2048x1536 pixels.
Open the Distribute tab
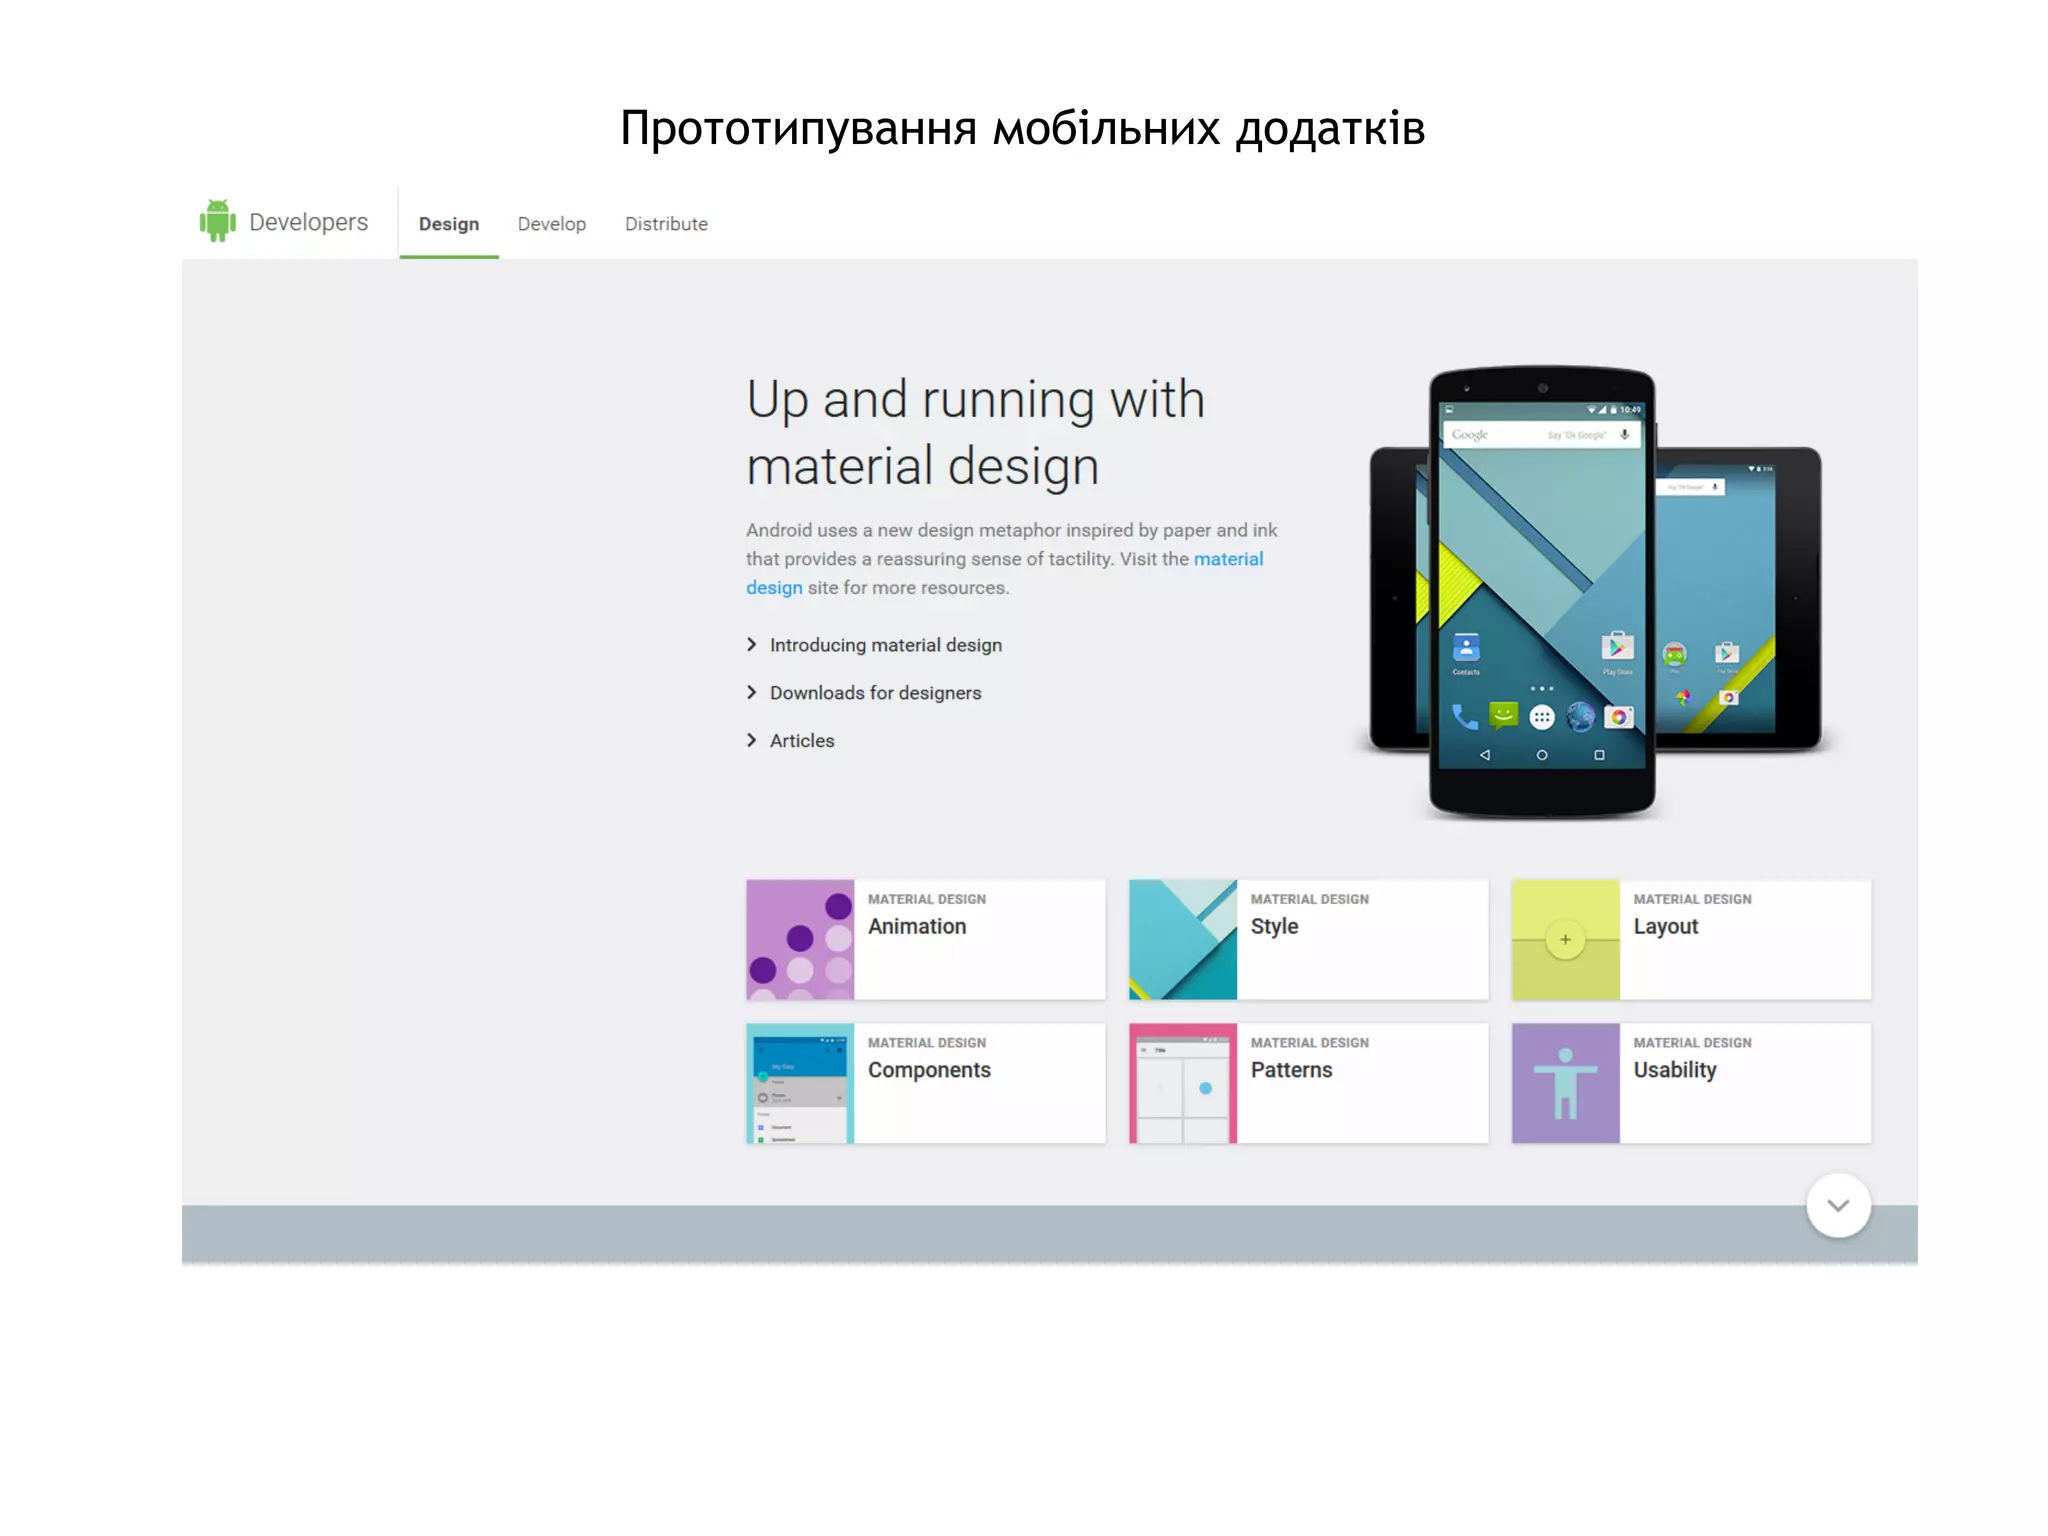666,224
